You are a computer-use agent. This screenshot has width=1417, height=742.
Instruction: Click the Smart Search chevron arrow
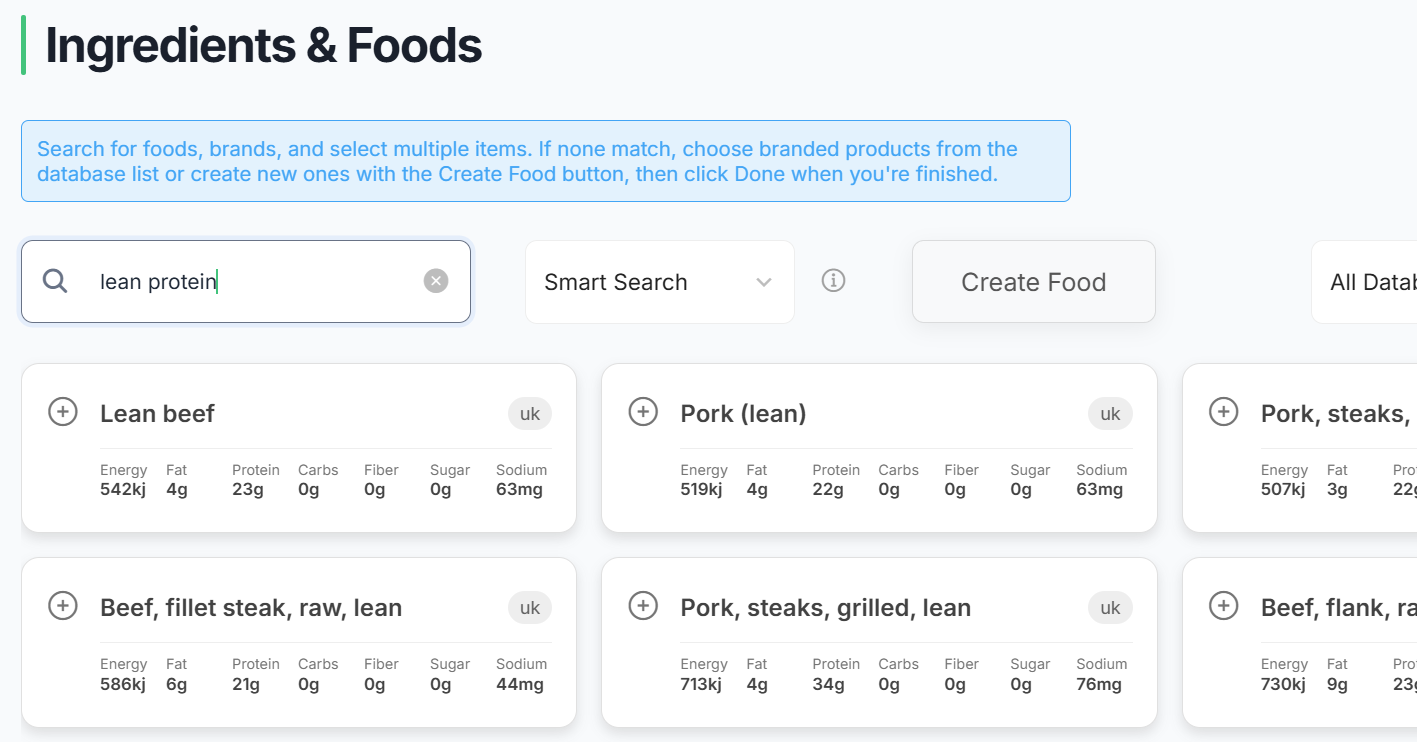click(x=764, y=282)
